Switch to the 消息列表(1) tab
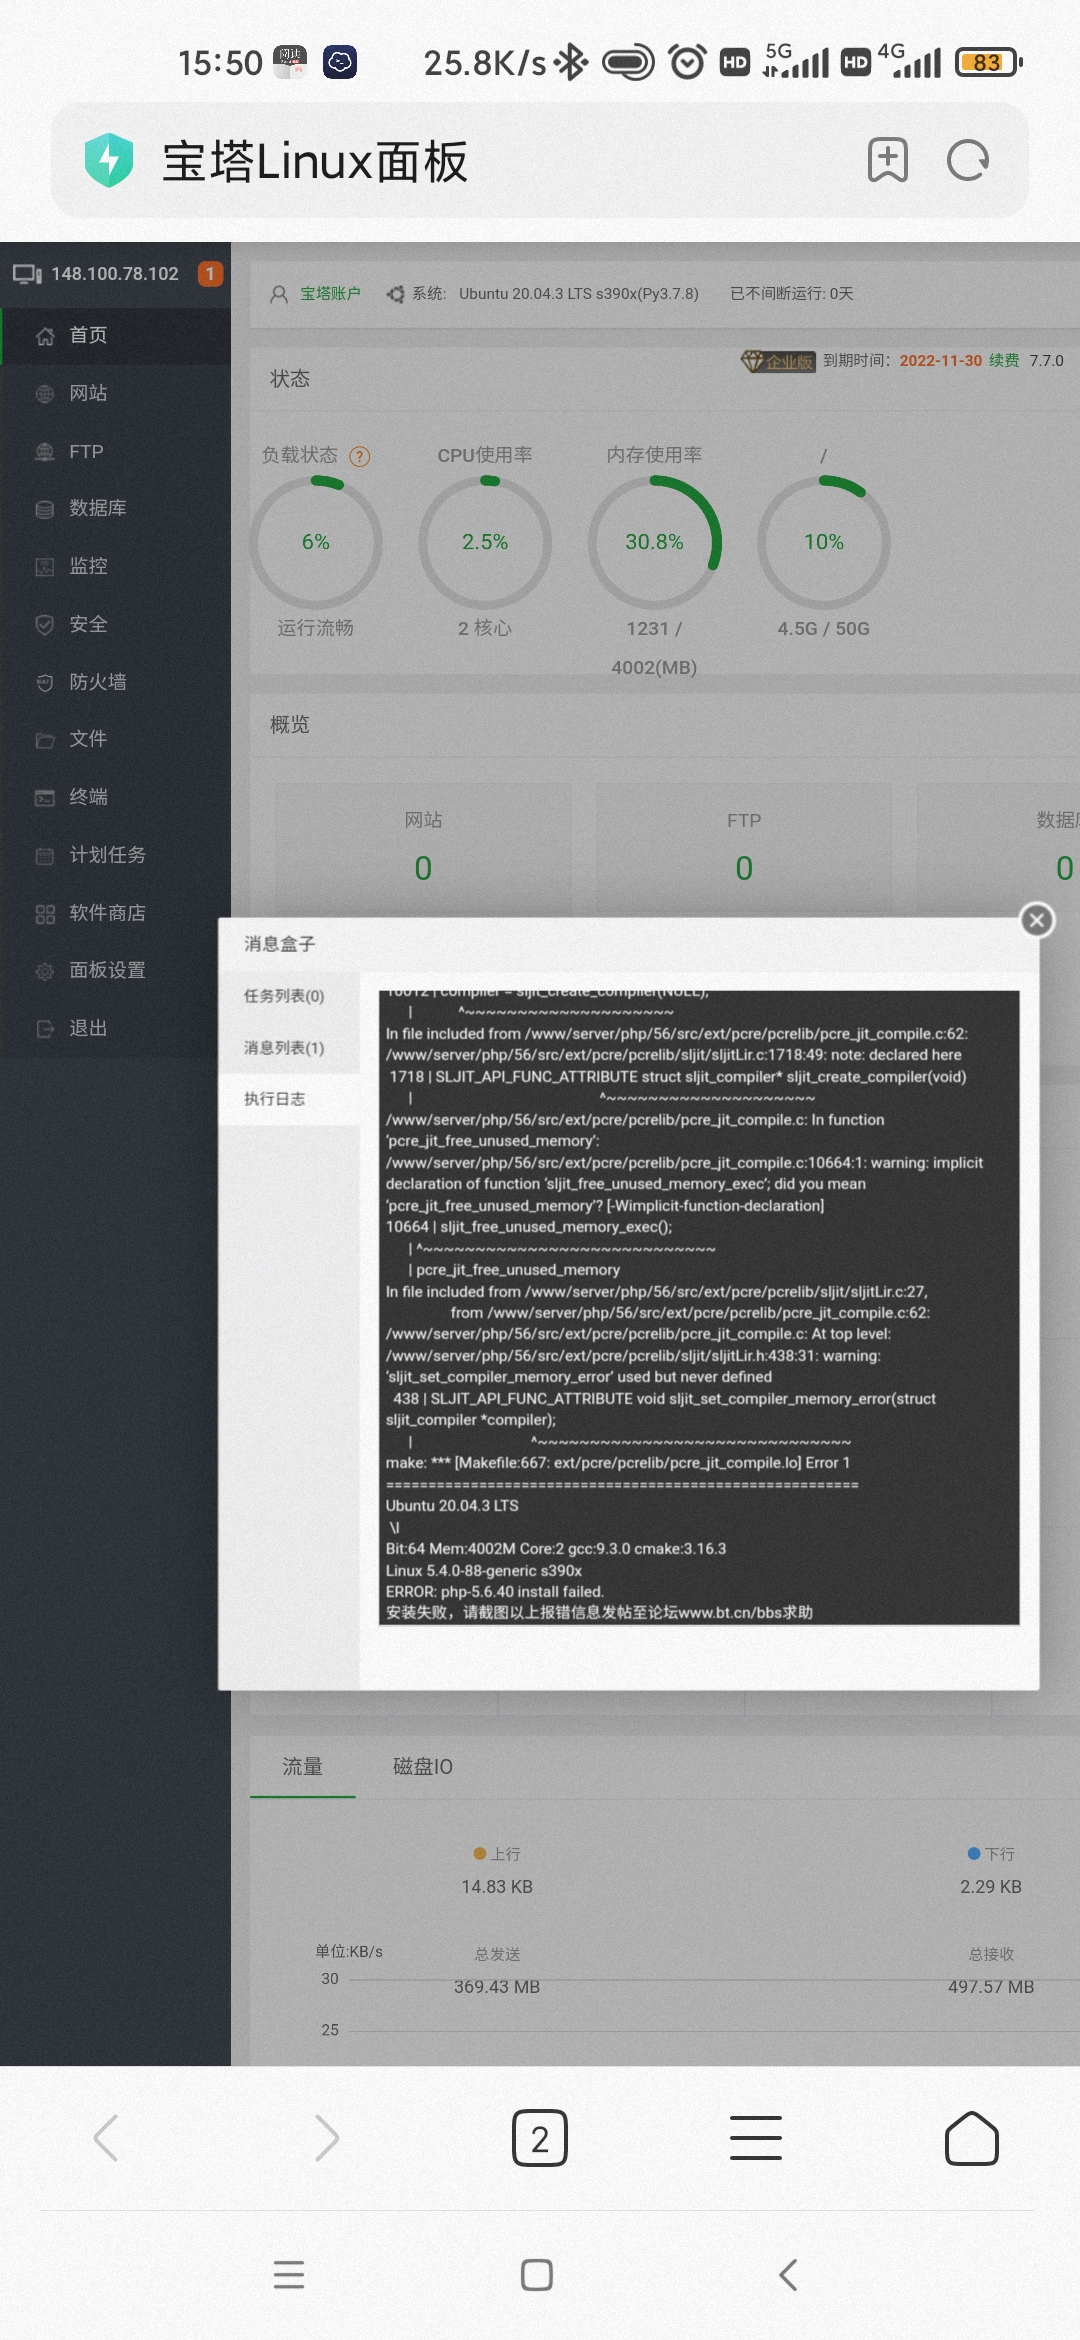This screenshot has width=1080, height=2340. tap(289, 1048)
